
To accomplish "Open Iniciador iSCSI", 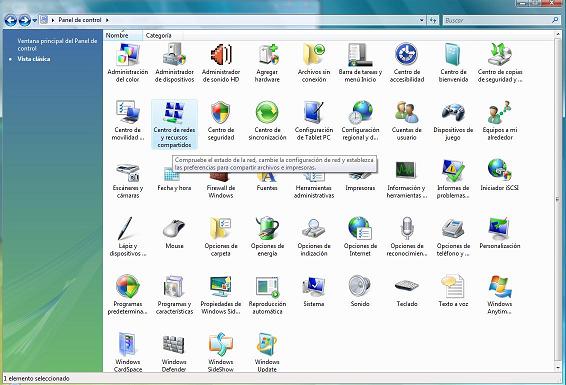I will [500, 175].
